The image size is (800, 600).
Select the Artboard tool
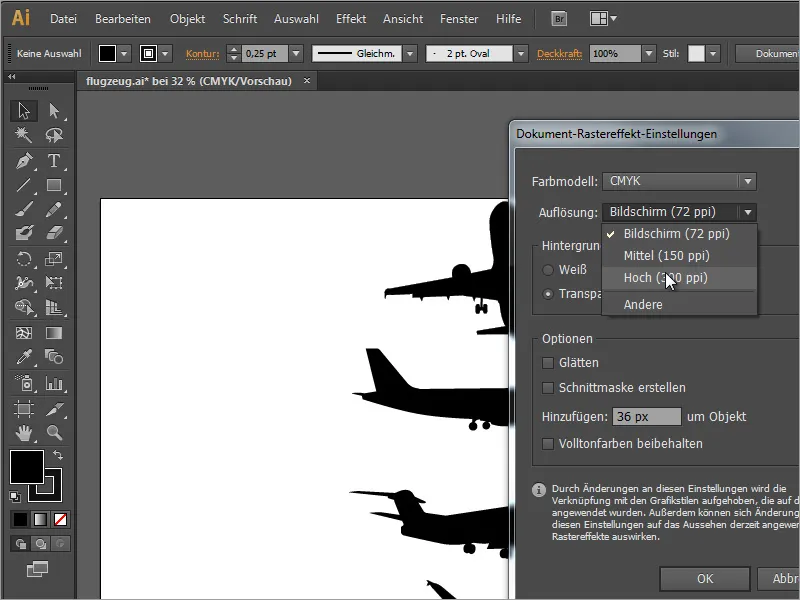[x=23, y=409]
